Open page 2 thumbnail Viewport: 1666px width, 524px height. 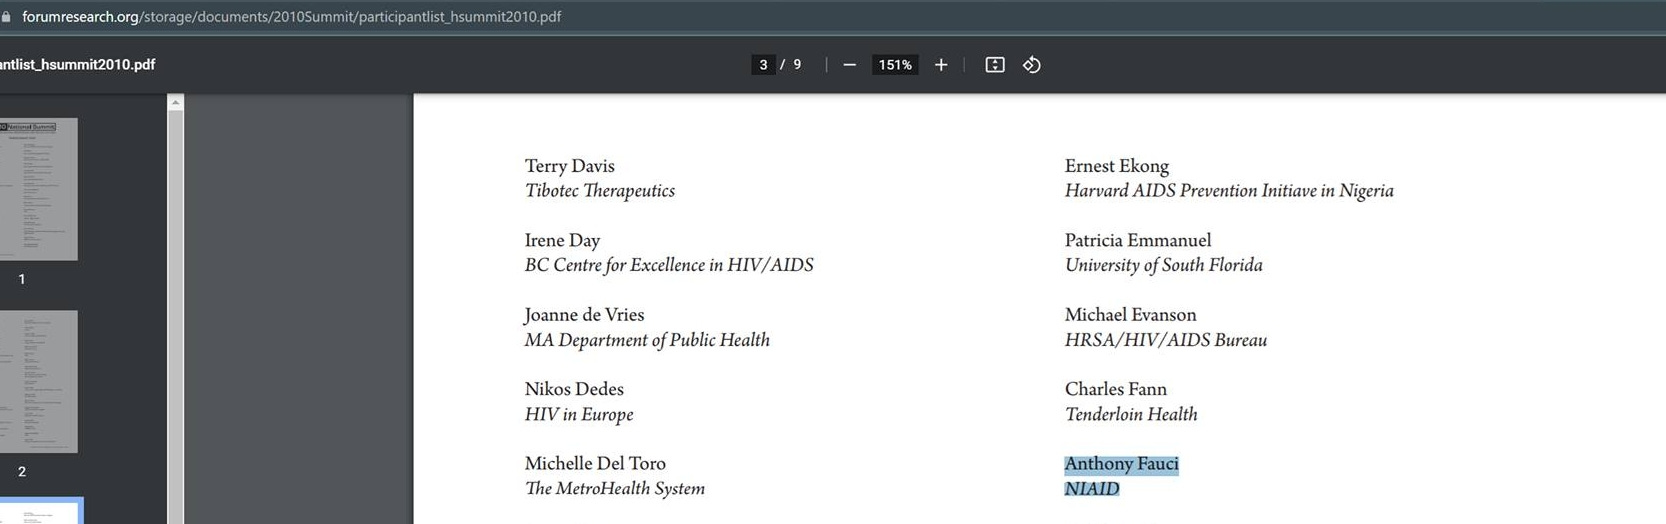[38, 381]
